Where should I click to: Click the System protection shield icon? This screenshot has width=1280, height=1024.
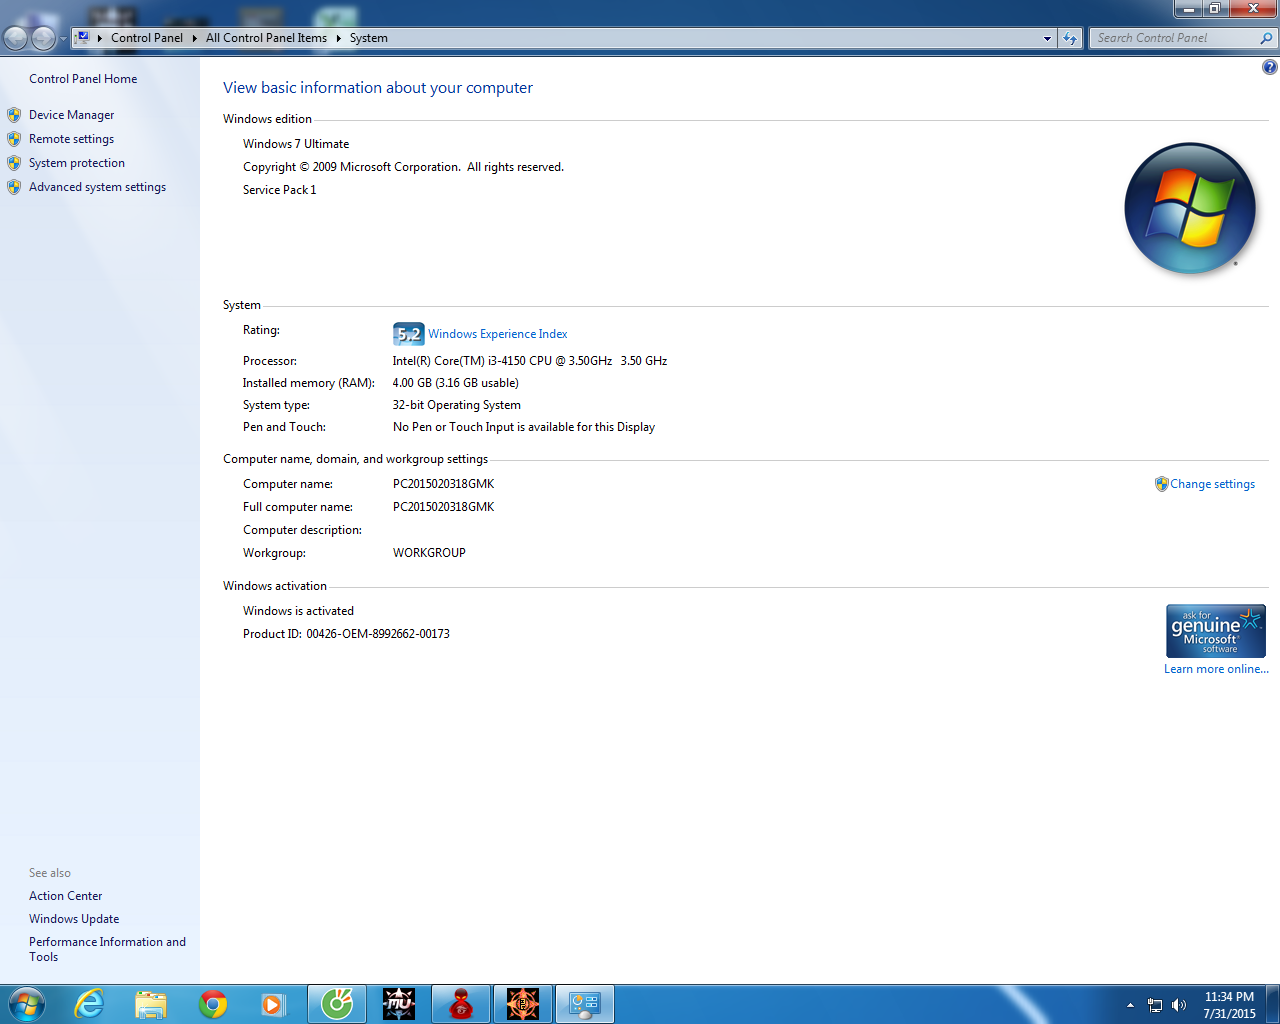coord(14,163)
